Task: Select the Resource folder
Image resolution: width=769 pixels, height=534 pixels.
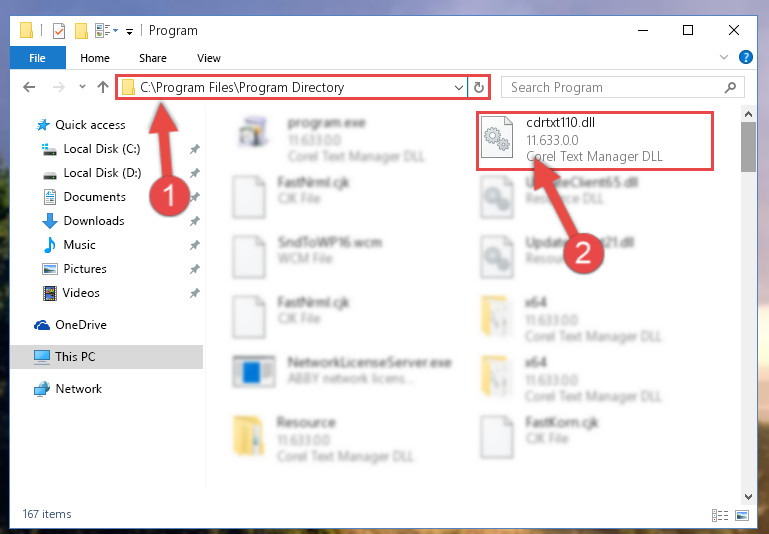Action: [324, 438]
